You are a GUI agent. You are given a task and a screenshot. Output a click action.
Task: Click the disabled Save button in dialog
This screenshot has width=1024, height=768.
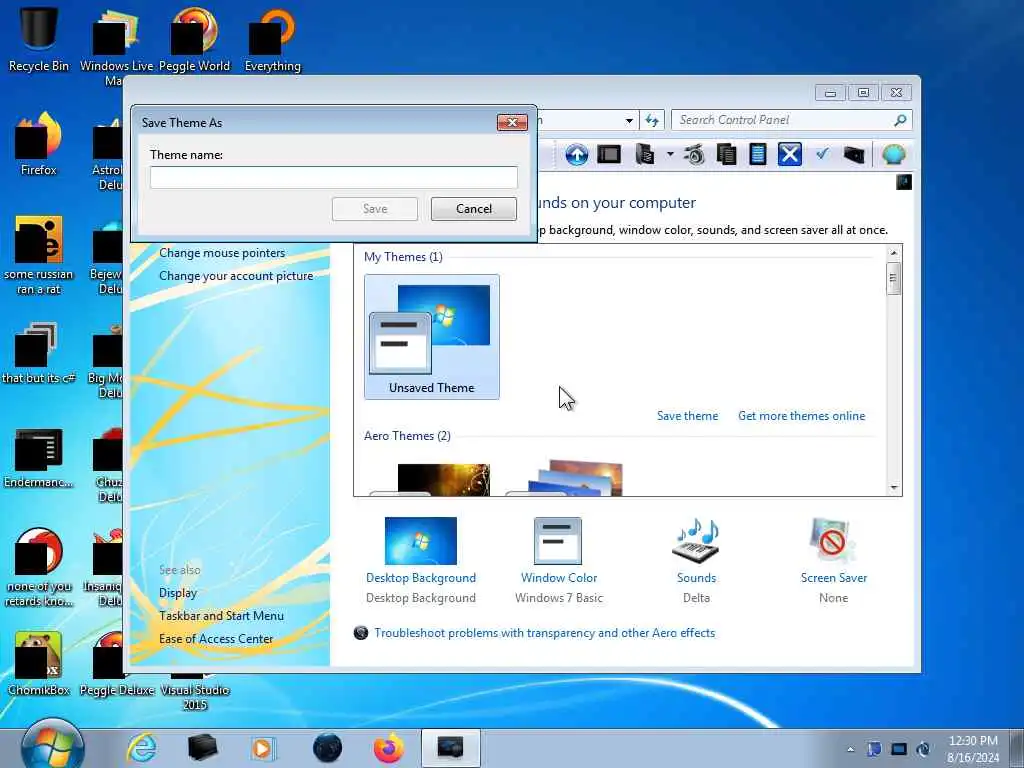[375, 209]
